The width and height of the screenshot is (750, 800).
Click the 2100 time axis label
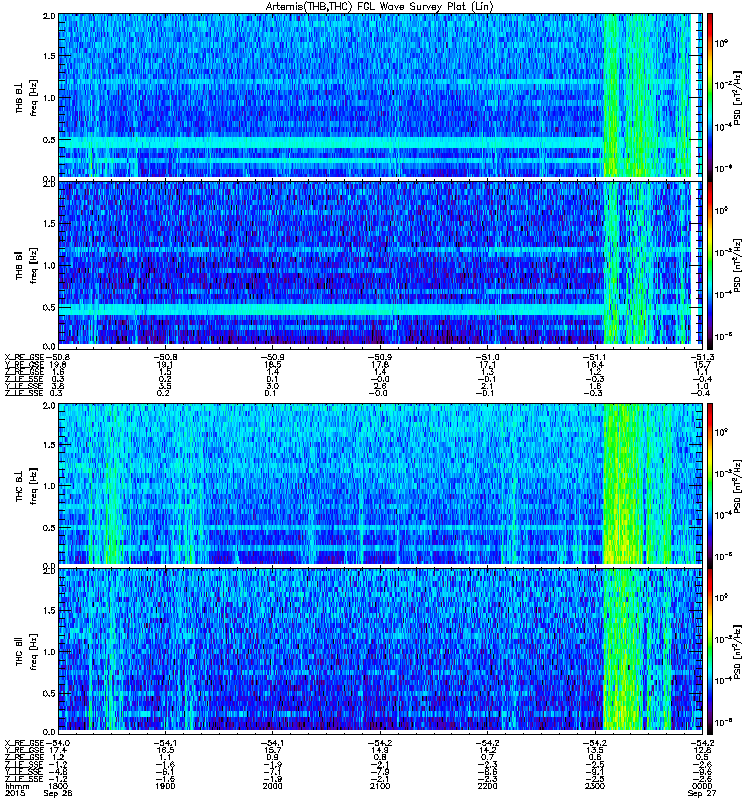tap(380, 786)
